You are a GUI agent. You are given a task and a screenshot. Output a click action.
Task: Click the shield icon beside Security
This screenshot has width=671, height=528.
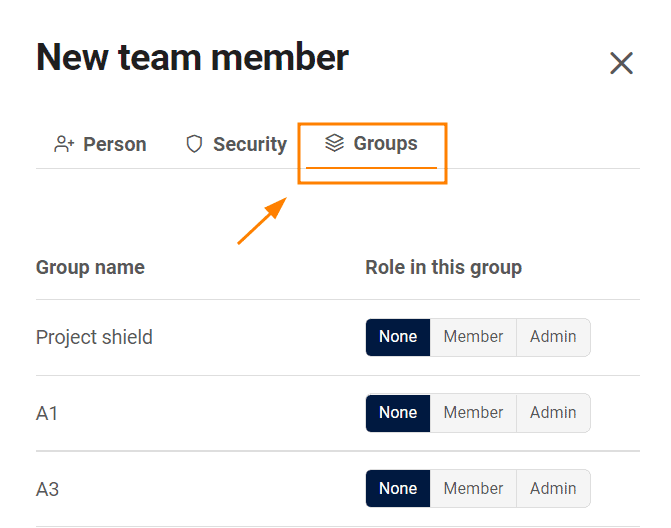(194, 145)
